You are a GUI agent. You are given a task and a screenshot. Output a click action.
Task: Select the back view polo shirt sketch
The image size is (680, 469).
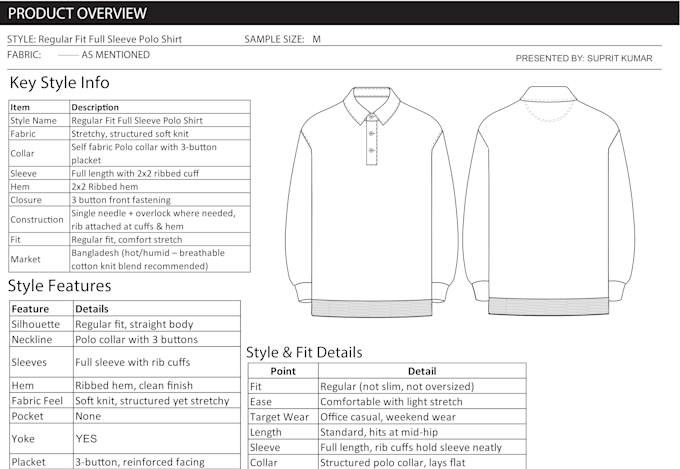coord(549,200)
